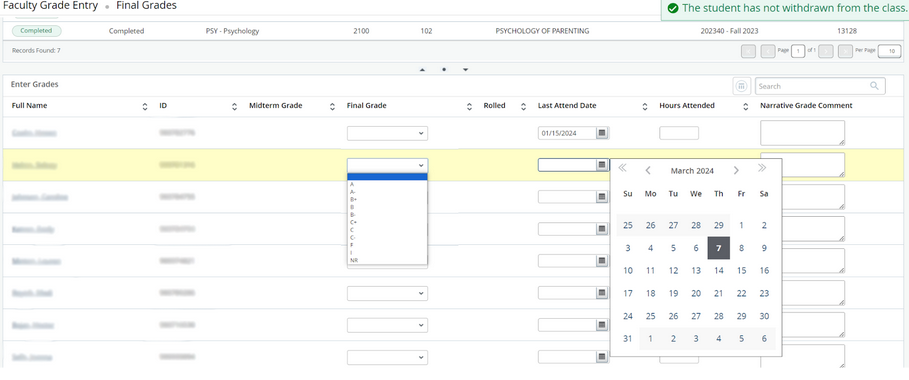
Task: Advance calendar to next month
Action: click(x=736, y=171)
